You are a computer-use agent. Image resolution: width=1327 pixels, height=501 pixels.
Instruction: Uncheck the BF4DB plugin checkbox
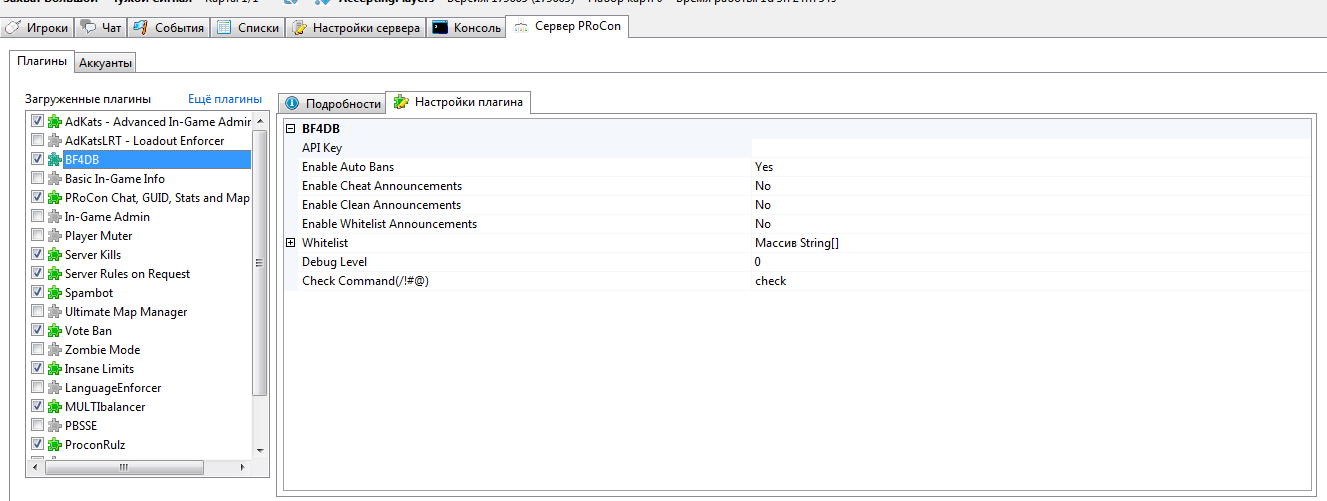click(38, 160)
